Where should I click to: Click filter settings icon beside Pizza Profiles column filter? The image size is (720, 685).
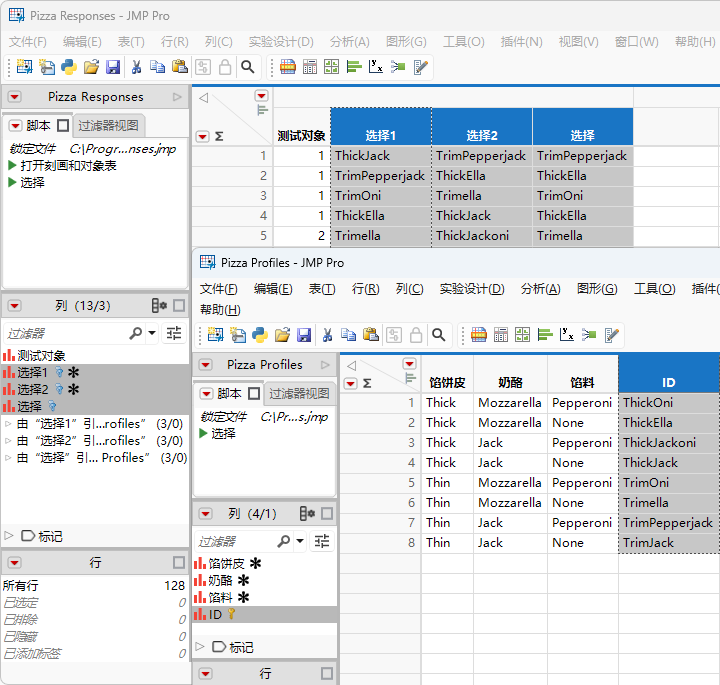322,541
